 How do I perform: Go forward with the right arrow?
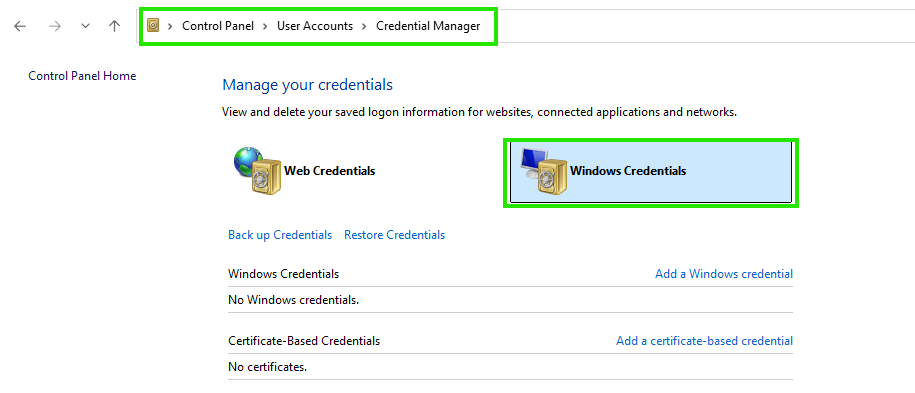tap(55, 26)
